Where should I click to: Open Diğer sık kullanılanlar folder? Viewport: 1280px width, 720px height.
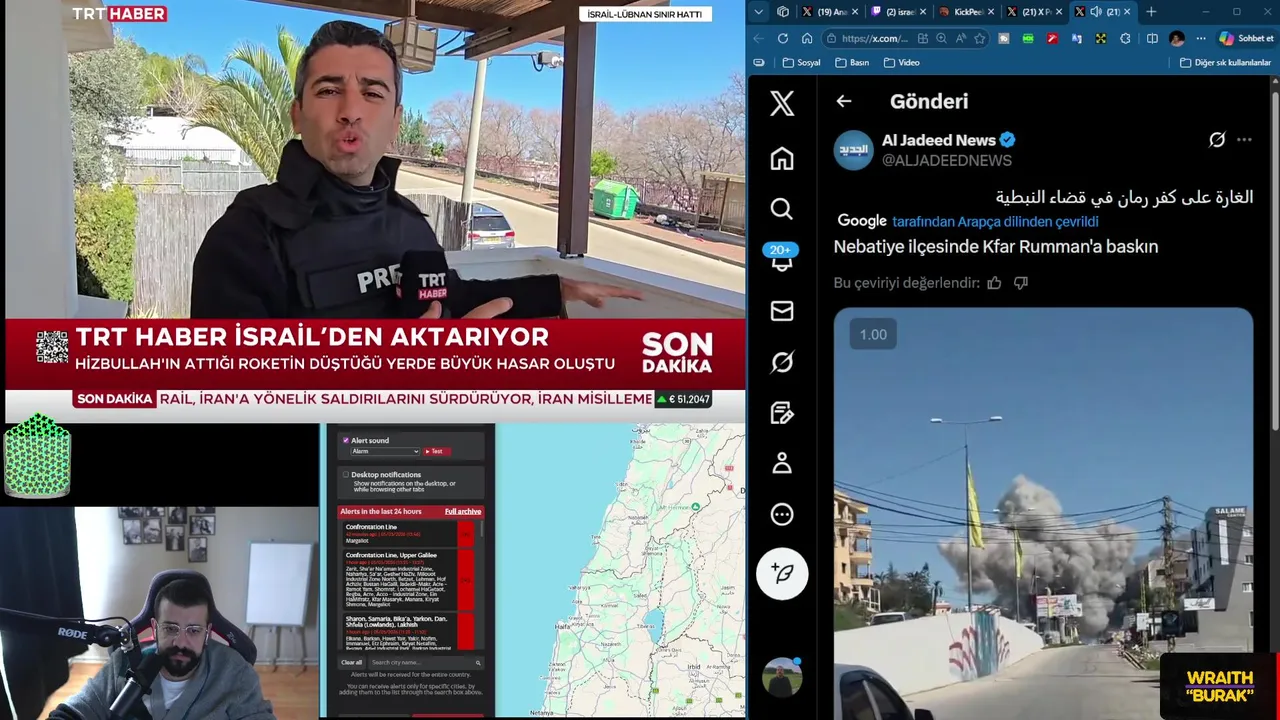(1225, 62)
